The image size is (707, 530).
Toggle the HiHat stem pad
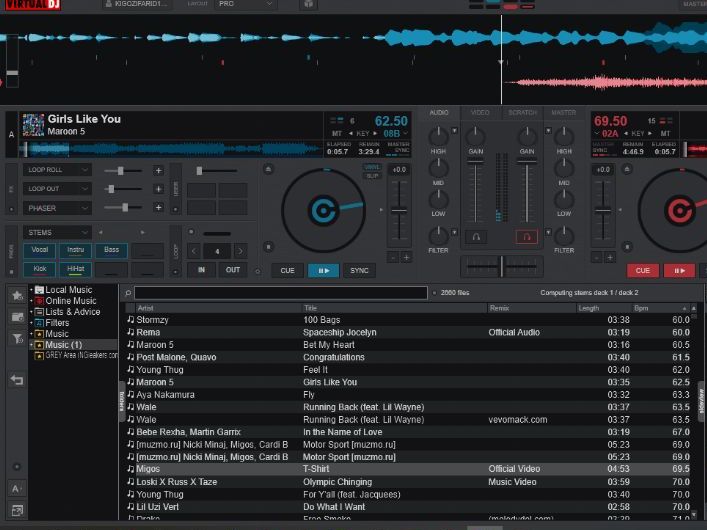click(x=75, y=269)
